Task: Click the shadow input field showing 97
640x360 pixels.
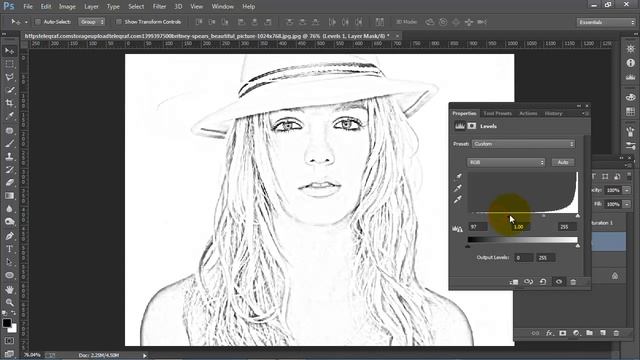Action: tap(478, 227)
